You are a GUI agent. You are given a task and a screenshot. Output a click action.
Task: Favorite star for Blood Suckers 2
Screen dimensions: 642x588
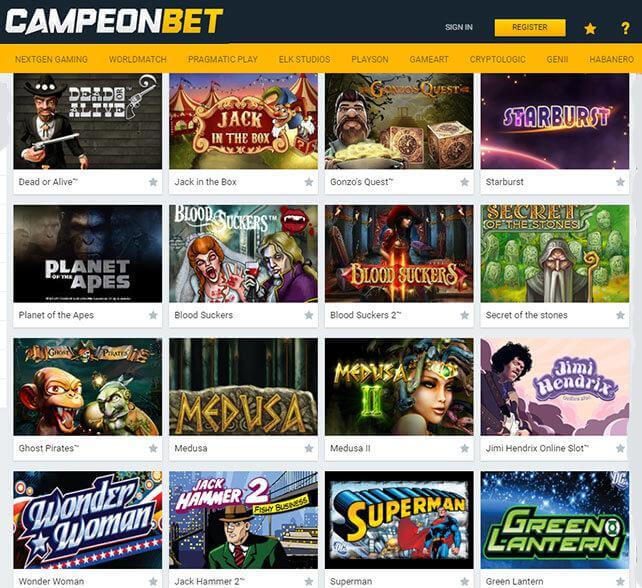click(464, 315)
